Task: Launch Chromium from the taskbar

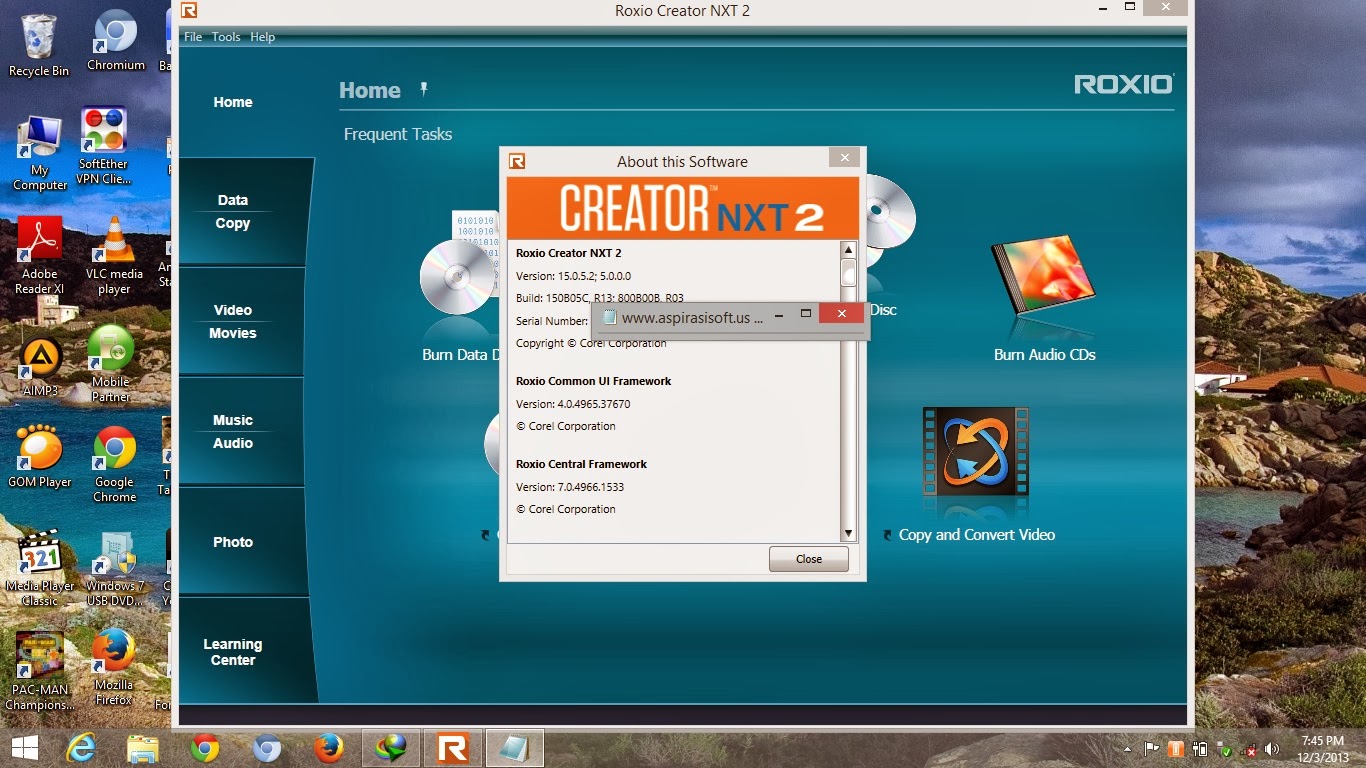Action: [x=267, y=747]
